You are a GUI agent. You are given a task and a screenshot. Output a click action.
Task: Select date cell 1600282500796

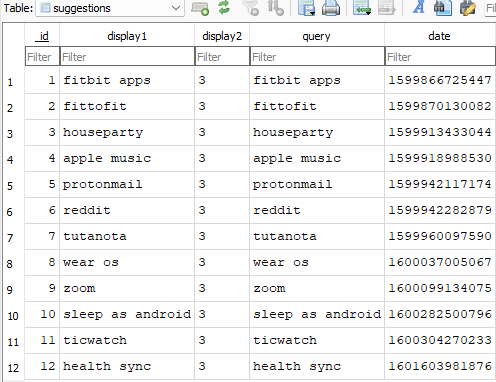pyautogui.click(x=440, y=314)
